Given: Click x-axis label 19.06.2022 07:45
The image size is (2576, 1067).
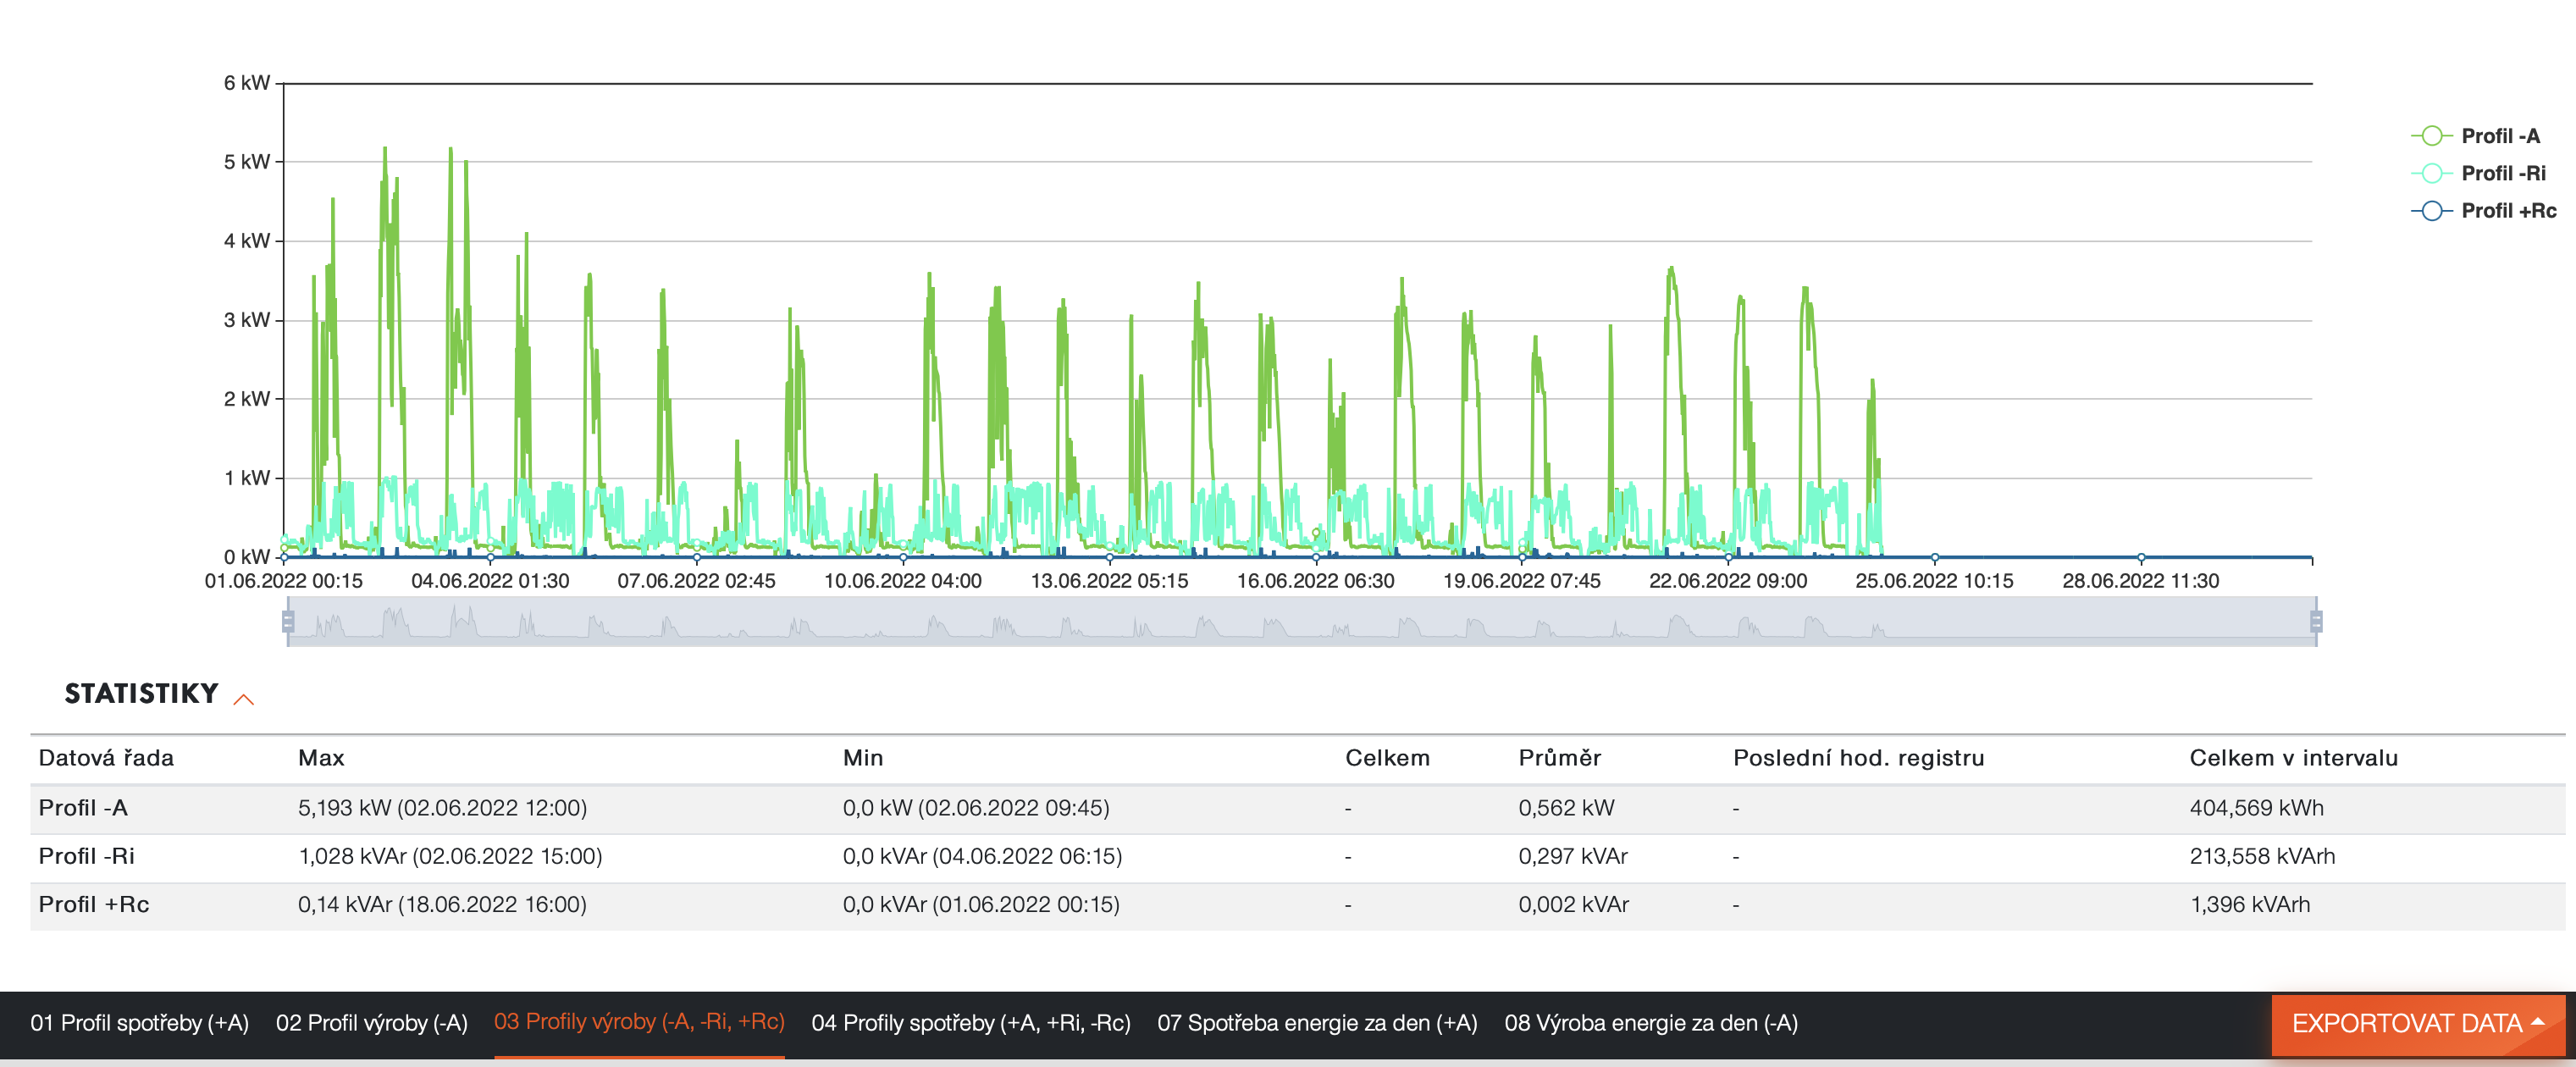Looking at the screenshot, I should (1522, 581).
